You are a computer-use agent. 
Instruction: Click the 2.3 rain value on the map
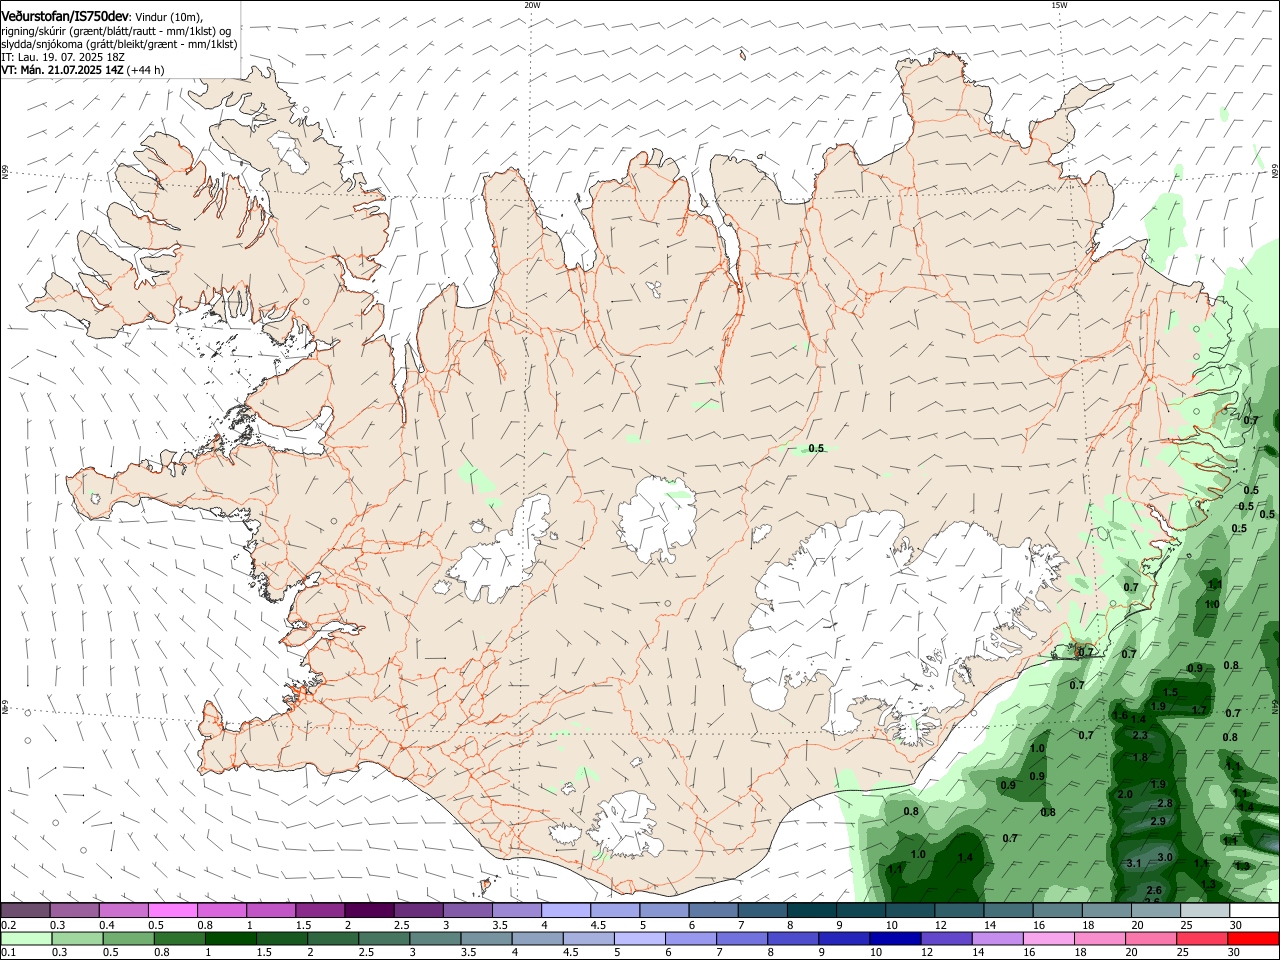pyautogui.click(x=1140, y=735)
